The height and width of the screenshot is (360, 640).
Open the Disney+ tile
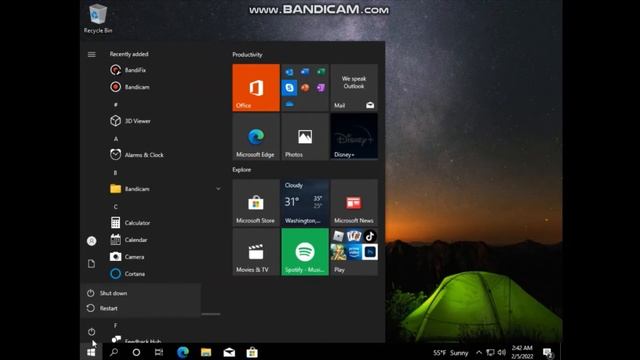[354, 136]
